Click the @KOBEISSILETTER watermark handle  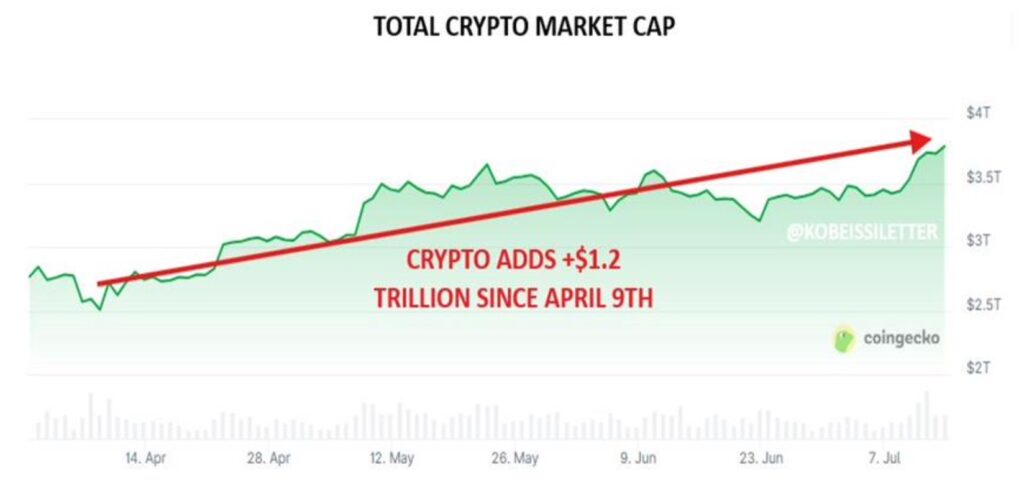pyautogui.click(x=863, y=232)
